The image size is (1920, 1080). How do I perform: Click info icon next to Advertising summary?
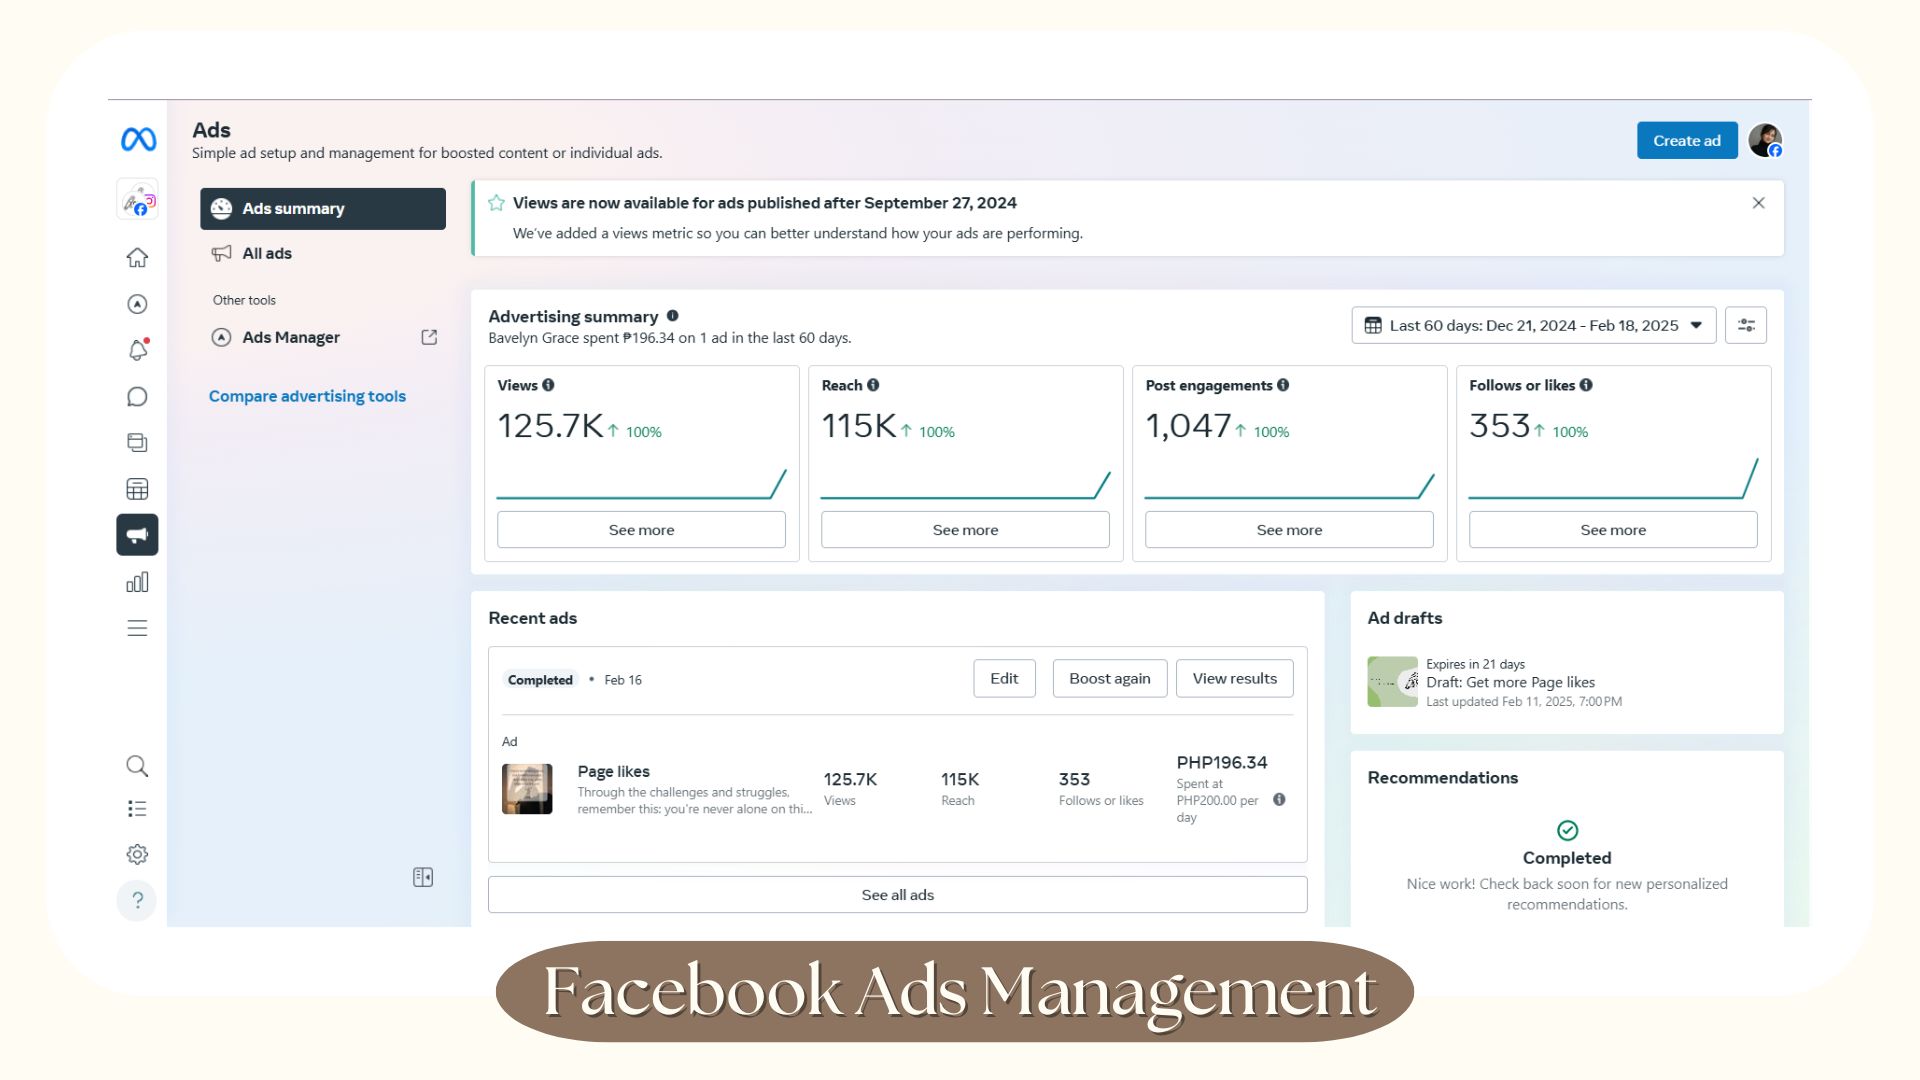[672, 316]
